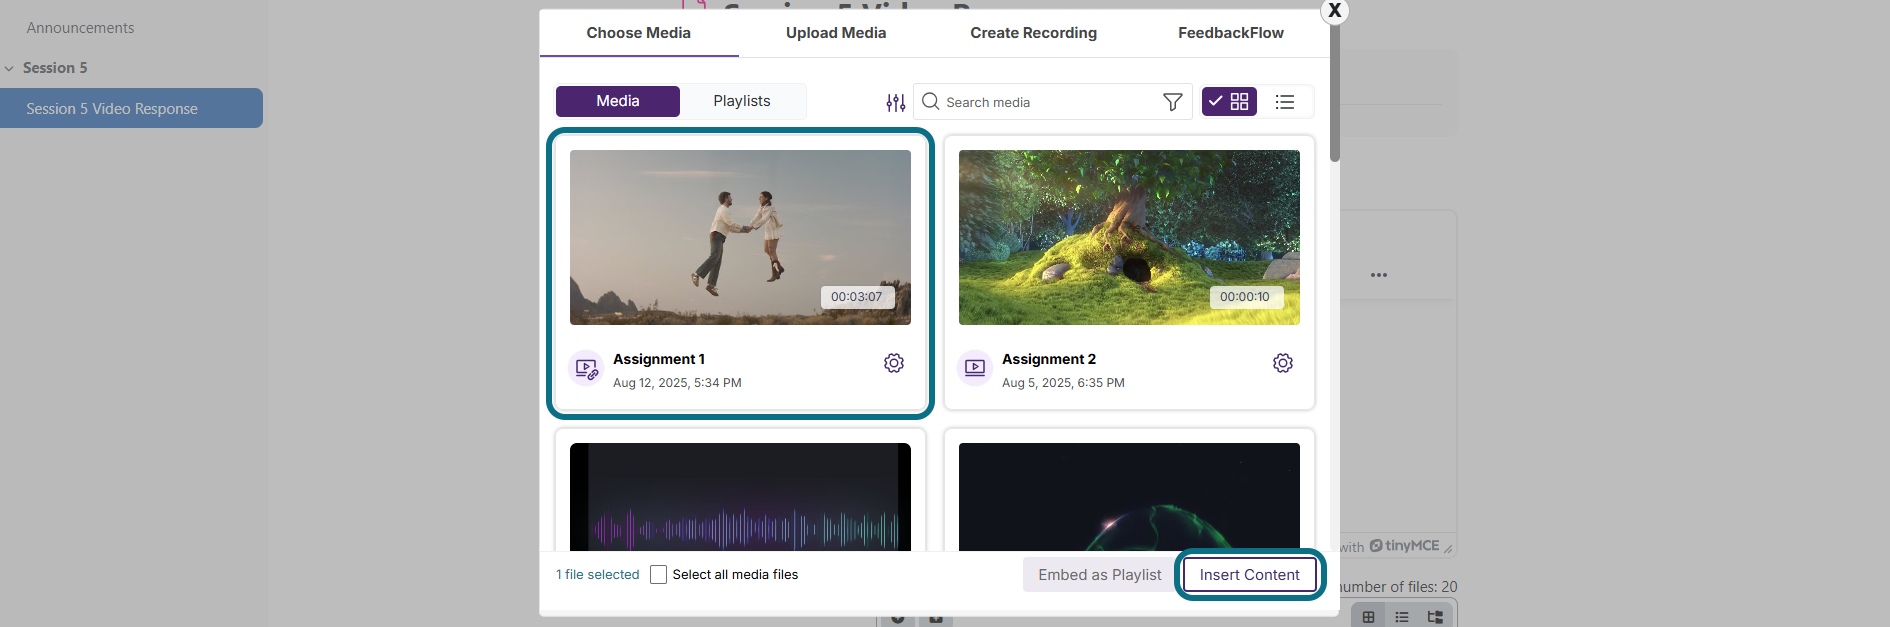Open the sliders display options icon
Screen dimensions: 1890x627
tap(896, 102)
